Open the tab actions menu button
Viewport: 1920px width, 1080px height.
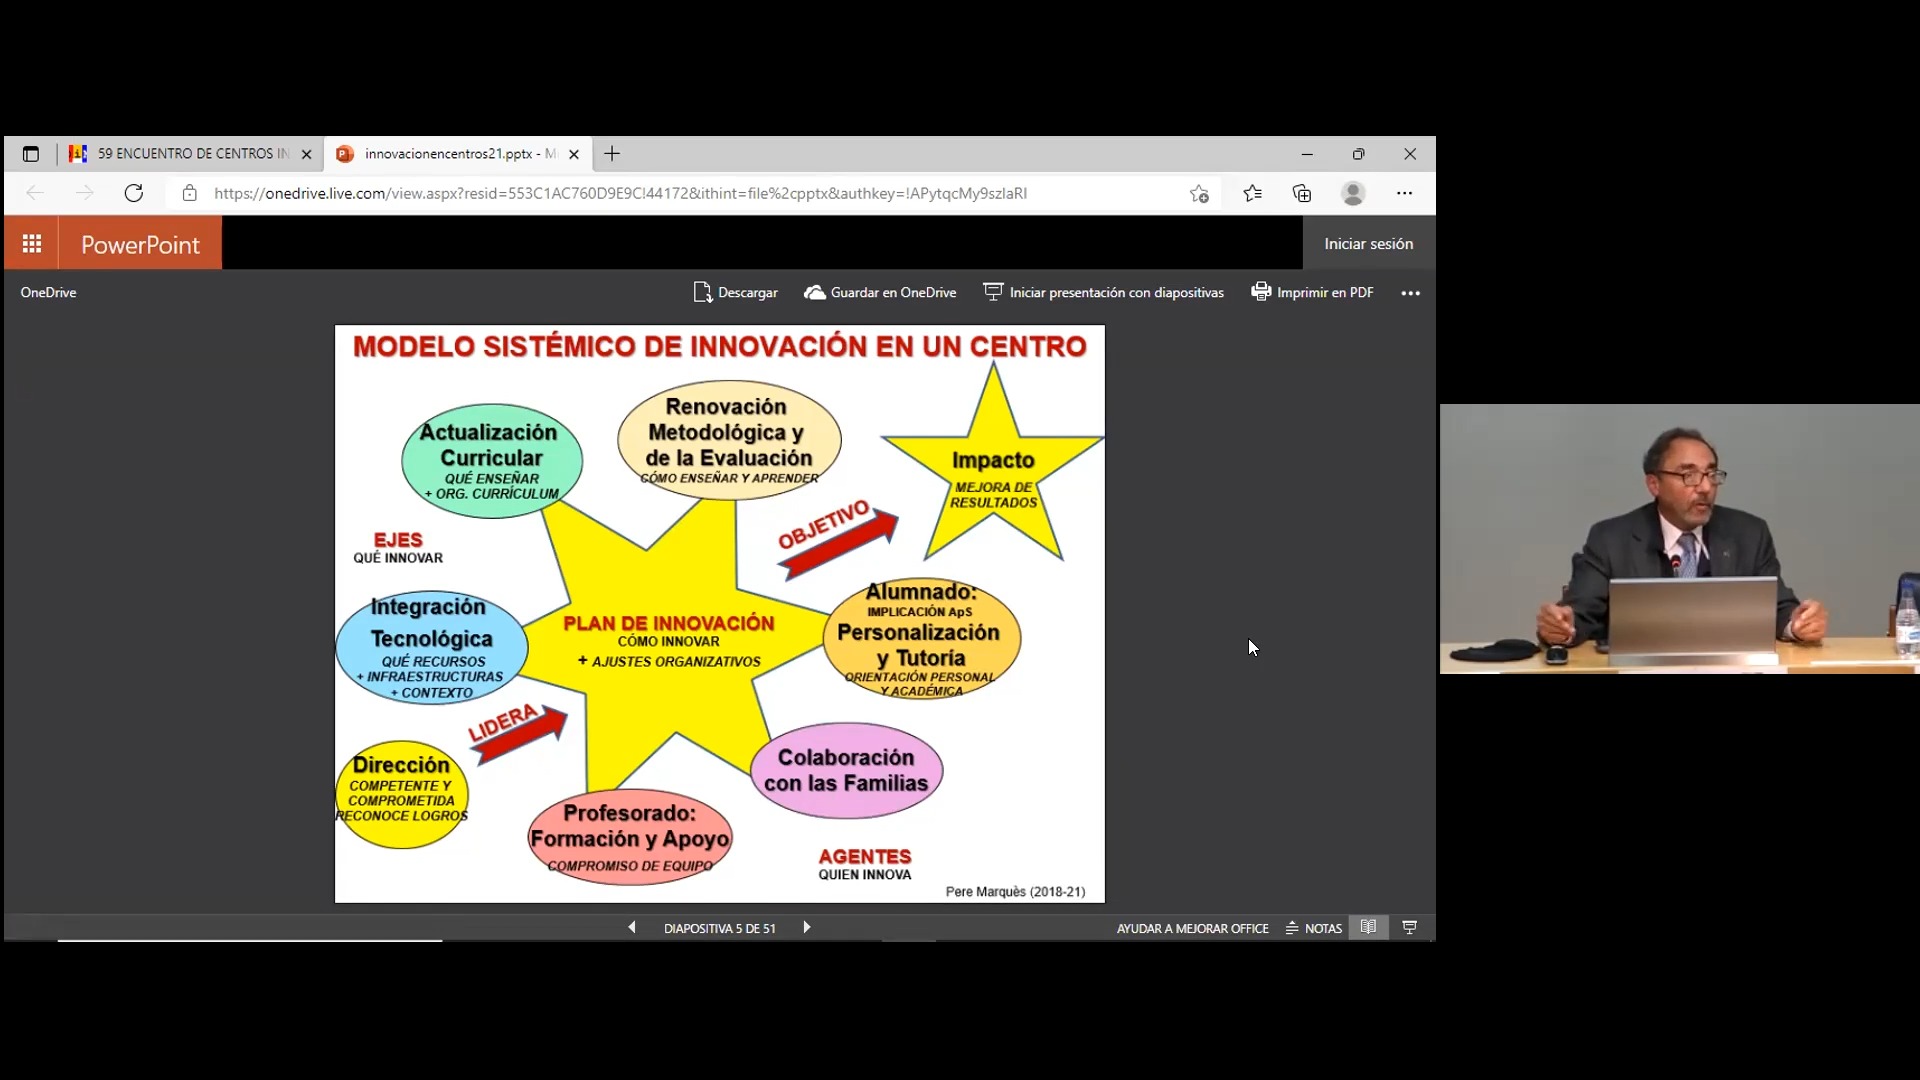[31, 154]
